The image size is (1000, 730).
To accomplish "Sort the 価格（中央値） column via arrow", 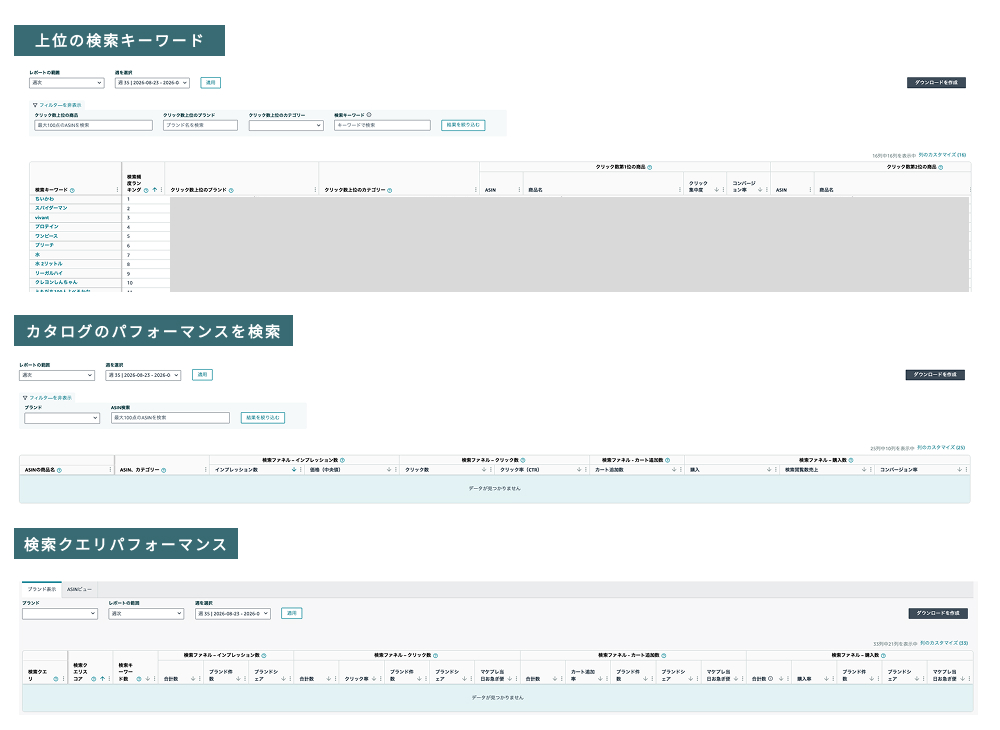I will (x=389, y=470).
